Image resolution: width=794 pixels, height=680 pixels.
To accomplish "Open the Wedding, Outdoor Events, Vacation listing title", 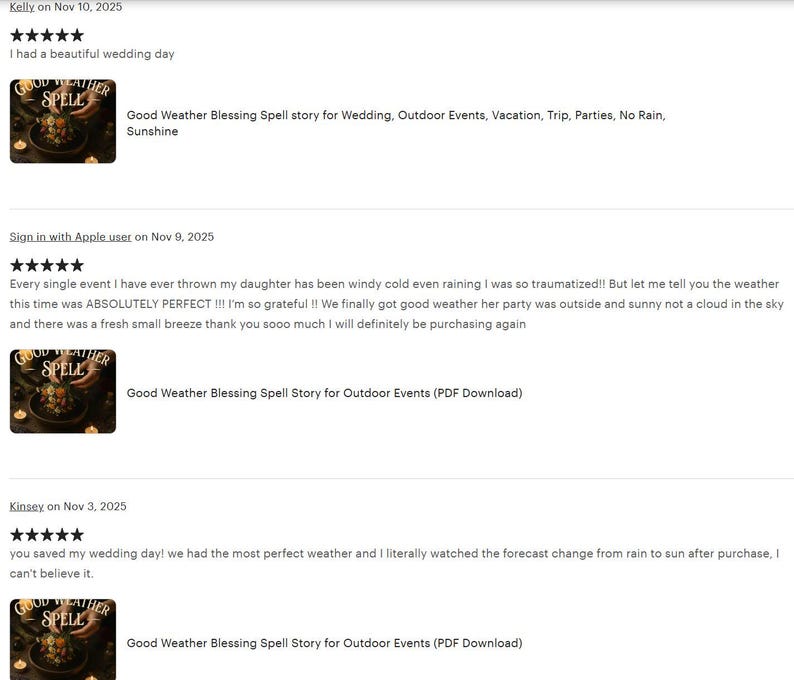I will pos(395,123).
